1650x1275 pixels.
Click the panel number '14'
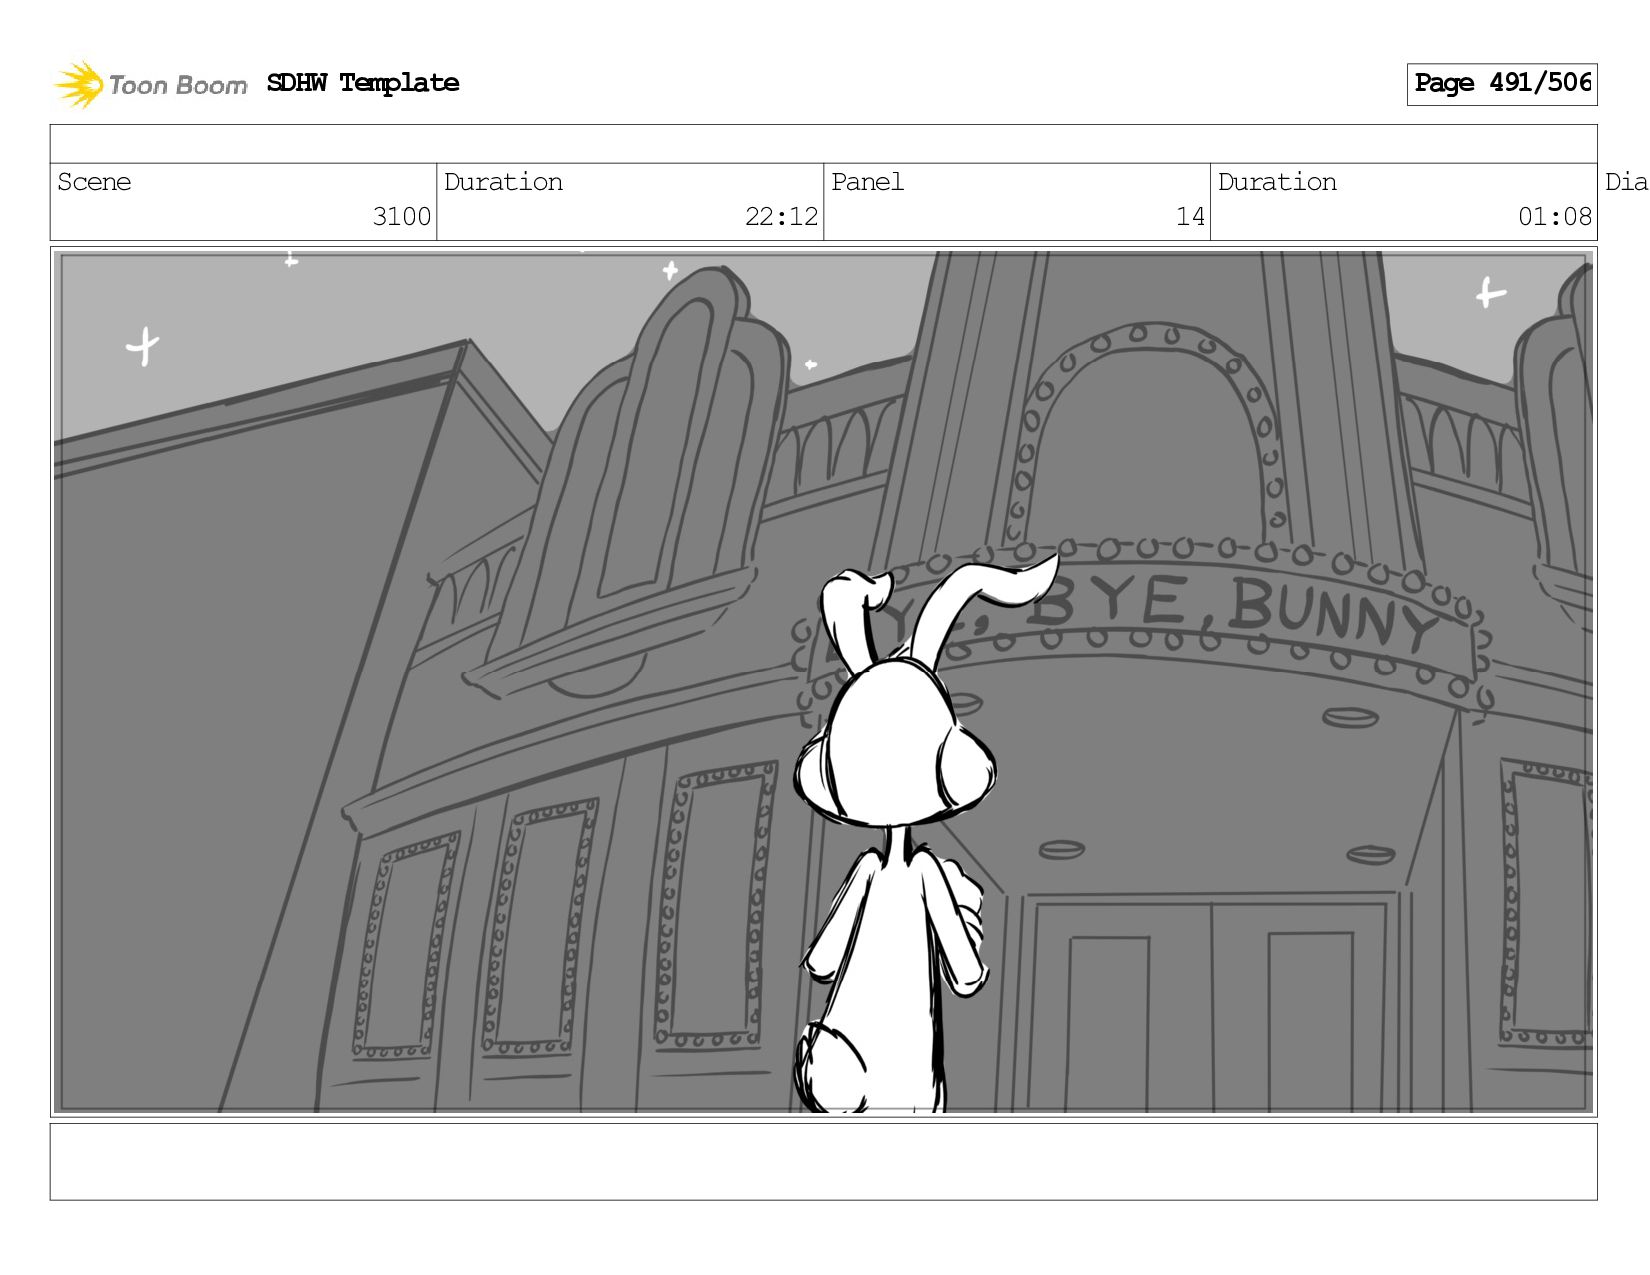point(1190,217)
